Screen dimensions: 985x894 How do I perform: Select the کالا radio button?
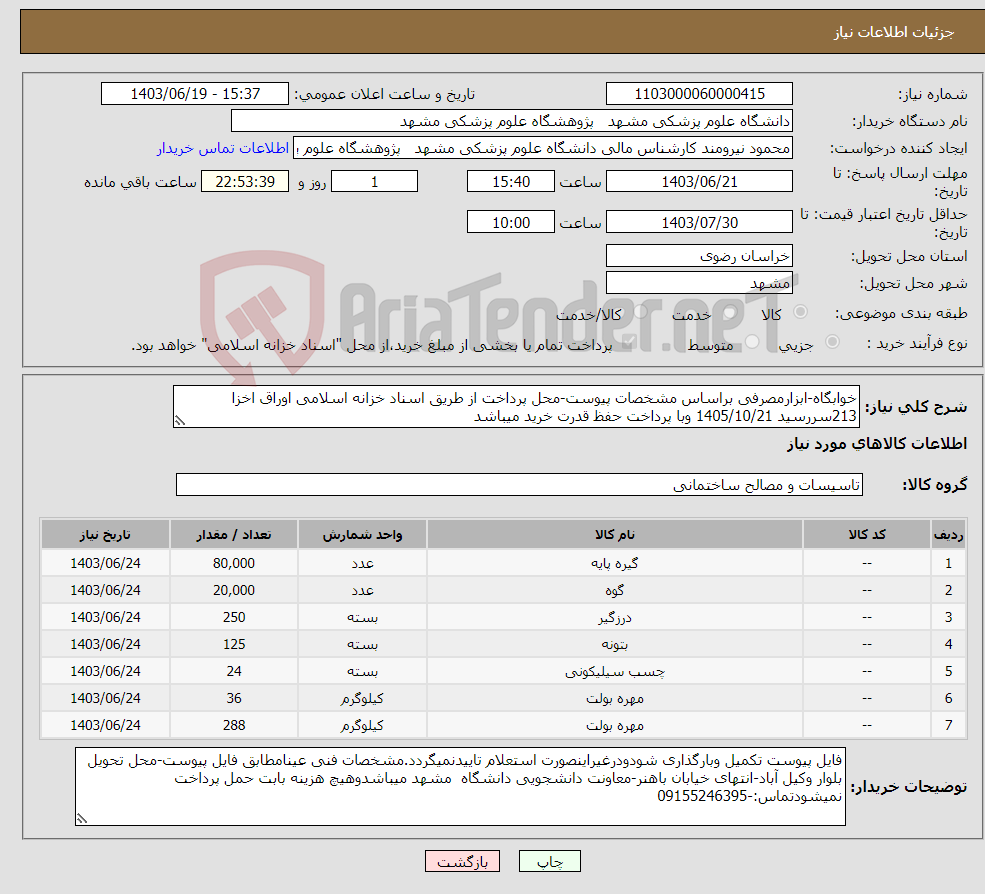(800, 312)
